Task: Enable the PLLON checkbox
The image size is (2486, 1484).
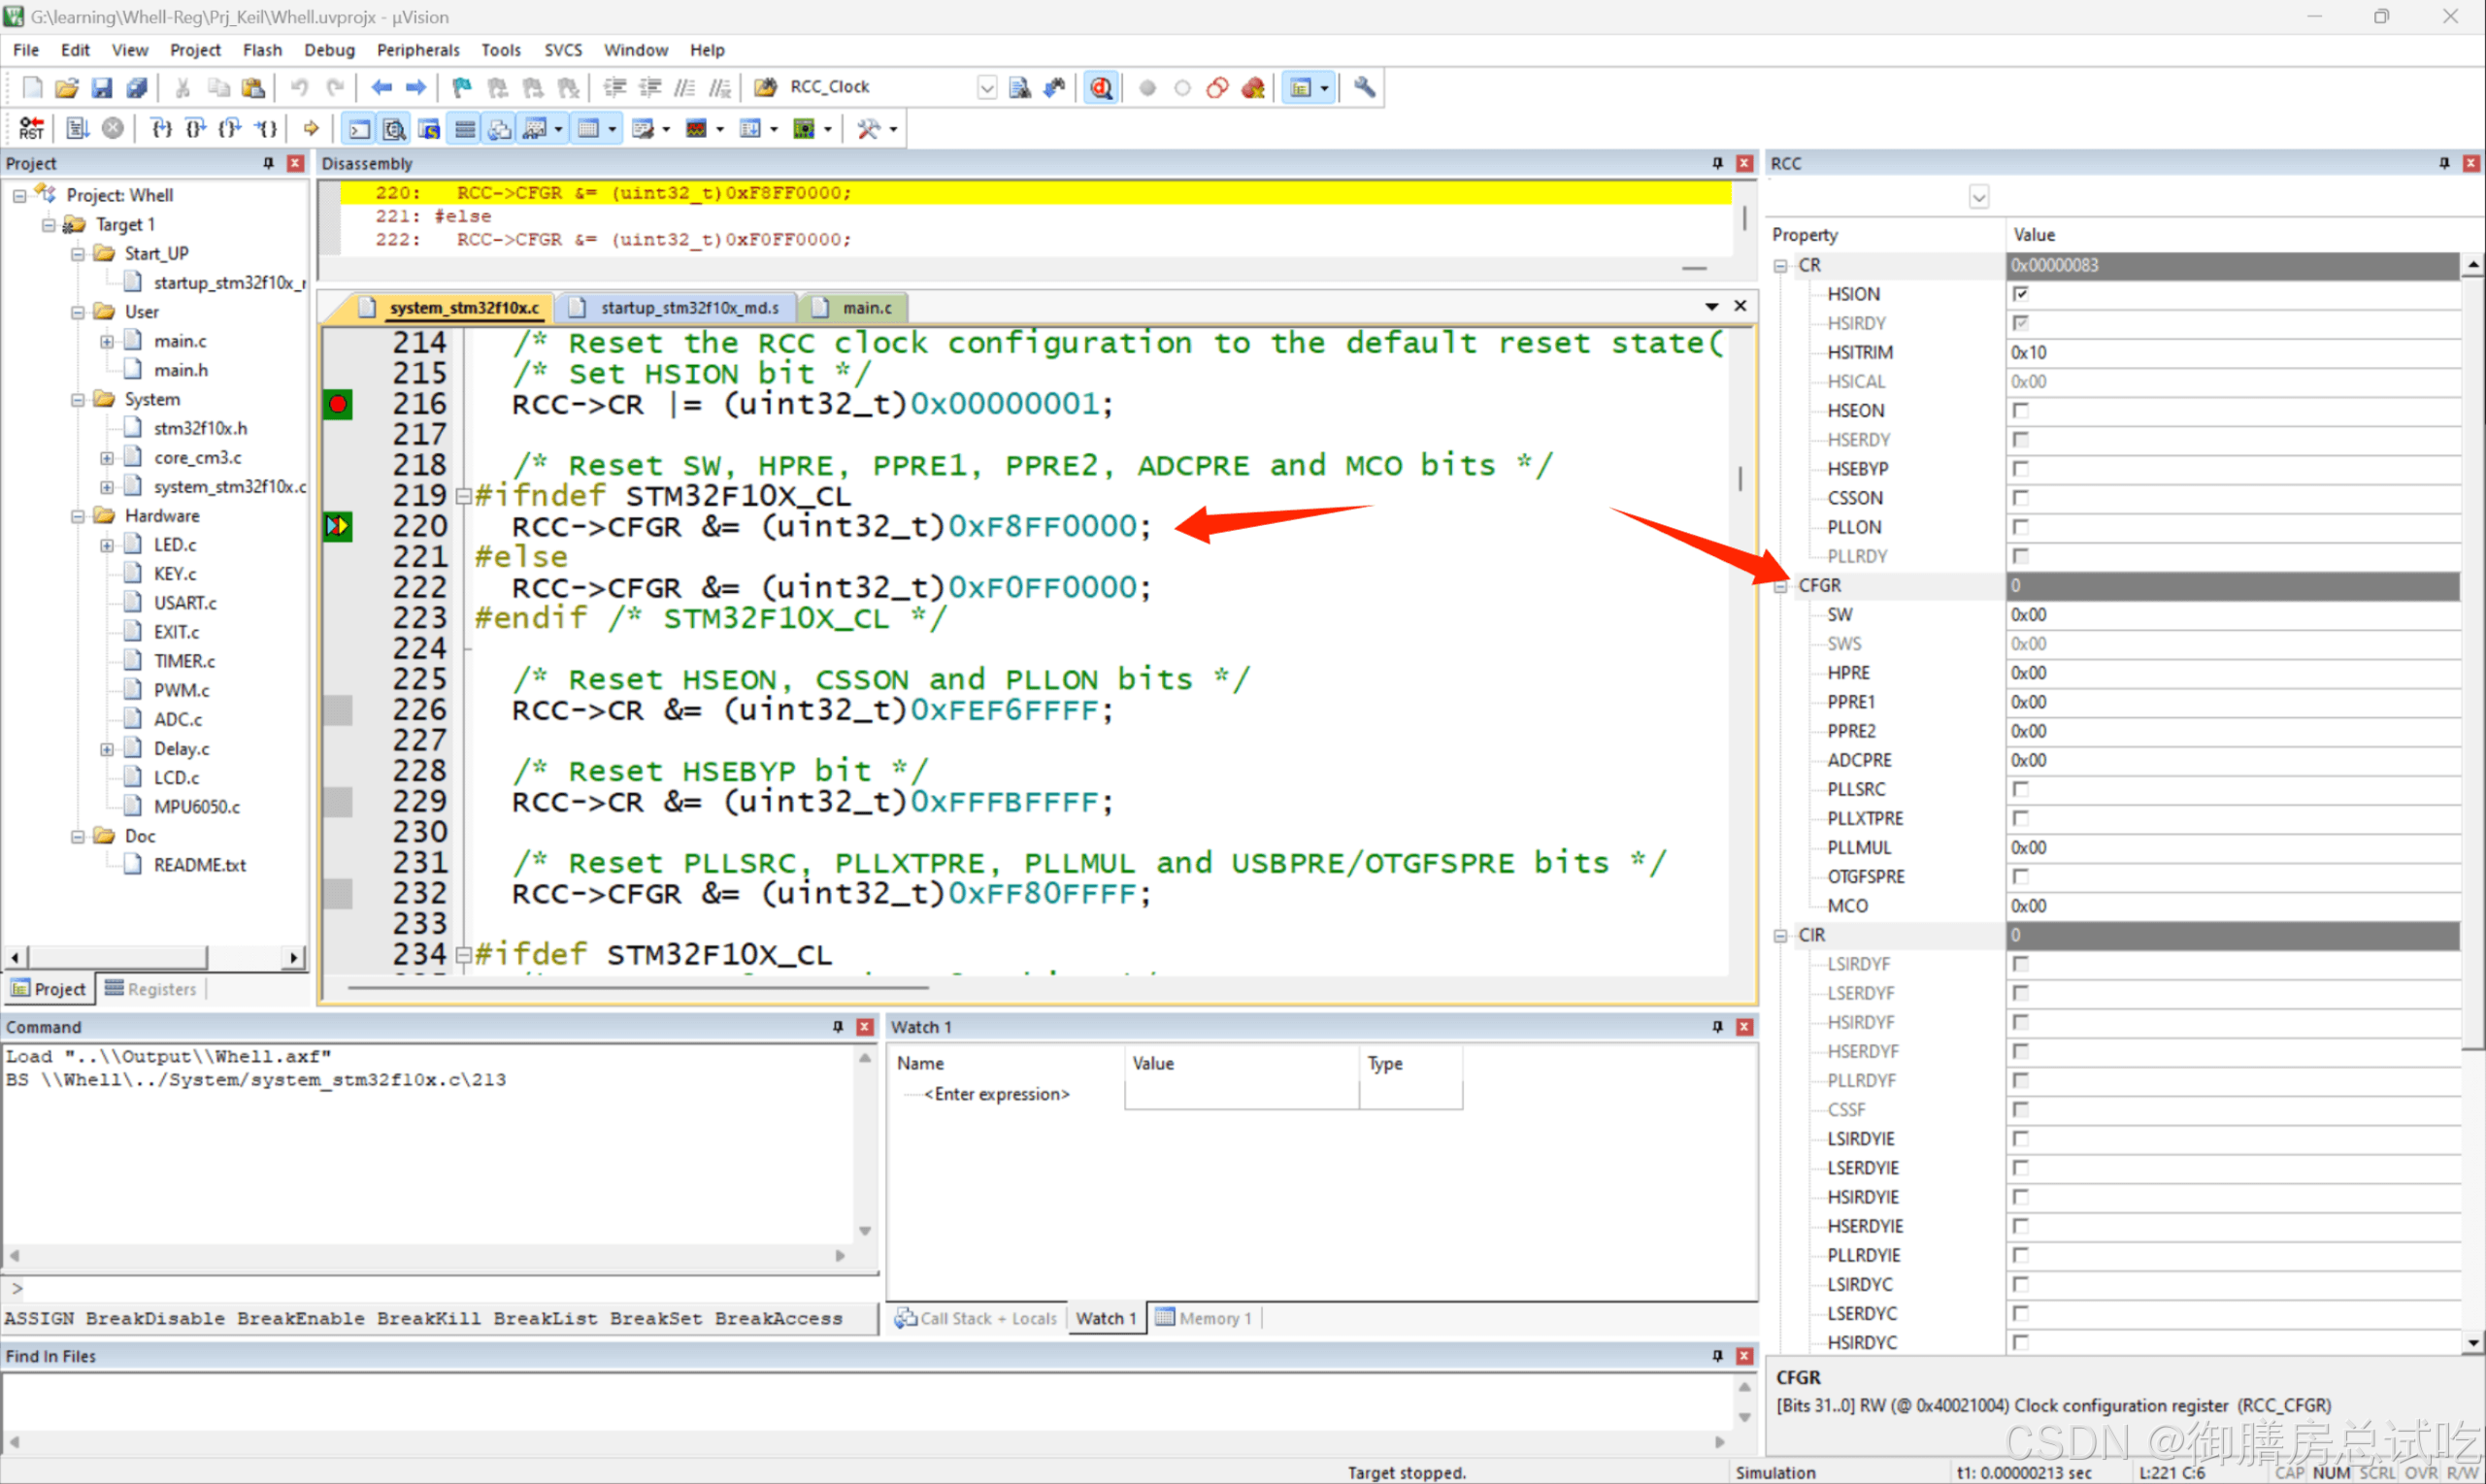Action: click(2020, 526)
